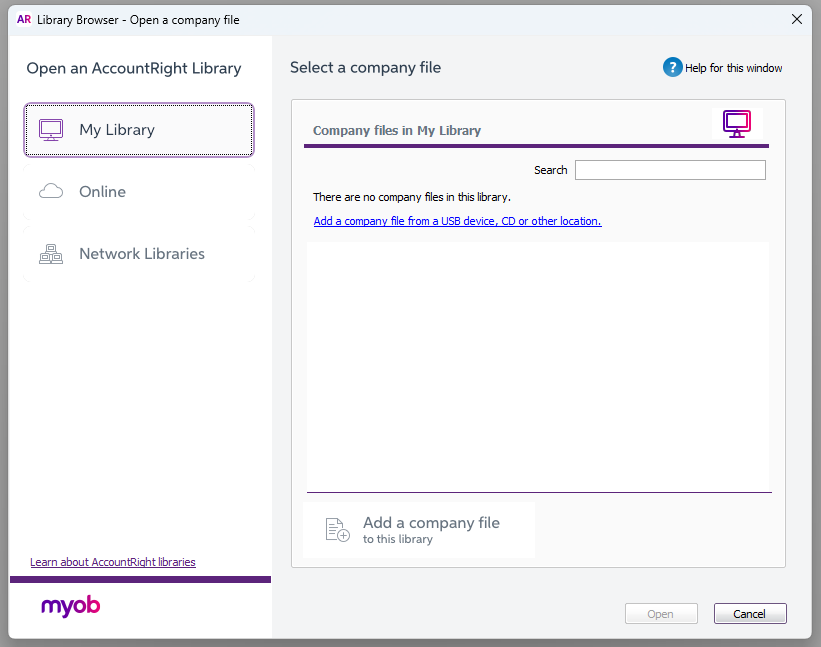
Task: Select the My Library tab label
Action: pos(117,130)
